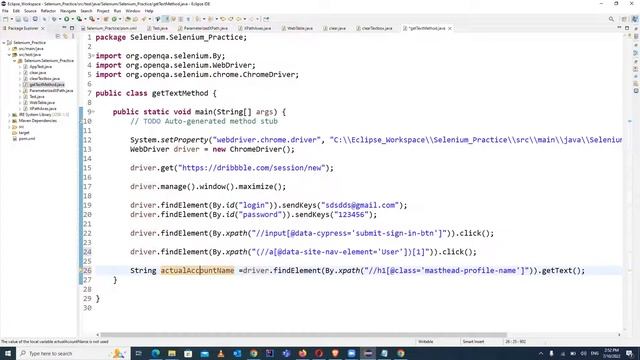This screenshot has height=360, width=640.
Task: Open the External Tools dropdown arrow
Action: pyautogui.click(x=98, y=19)
